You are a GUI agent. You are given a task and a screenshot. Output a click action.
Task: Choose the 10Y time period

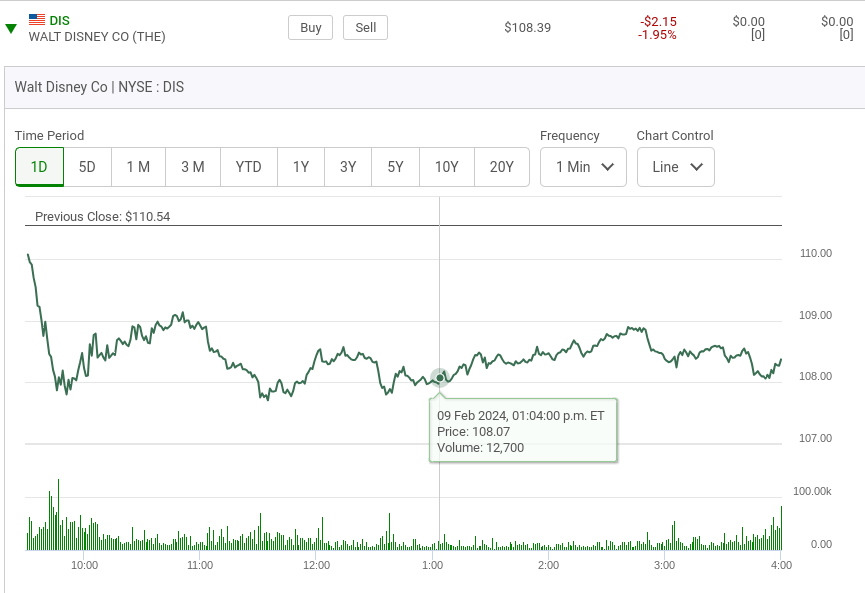coord(447,167)
